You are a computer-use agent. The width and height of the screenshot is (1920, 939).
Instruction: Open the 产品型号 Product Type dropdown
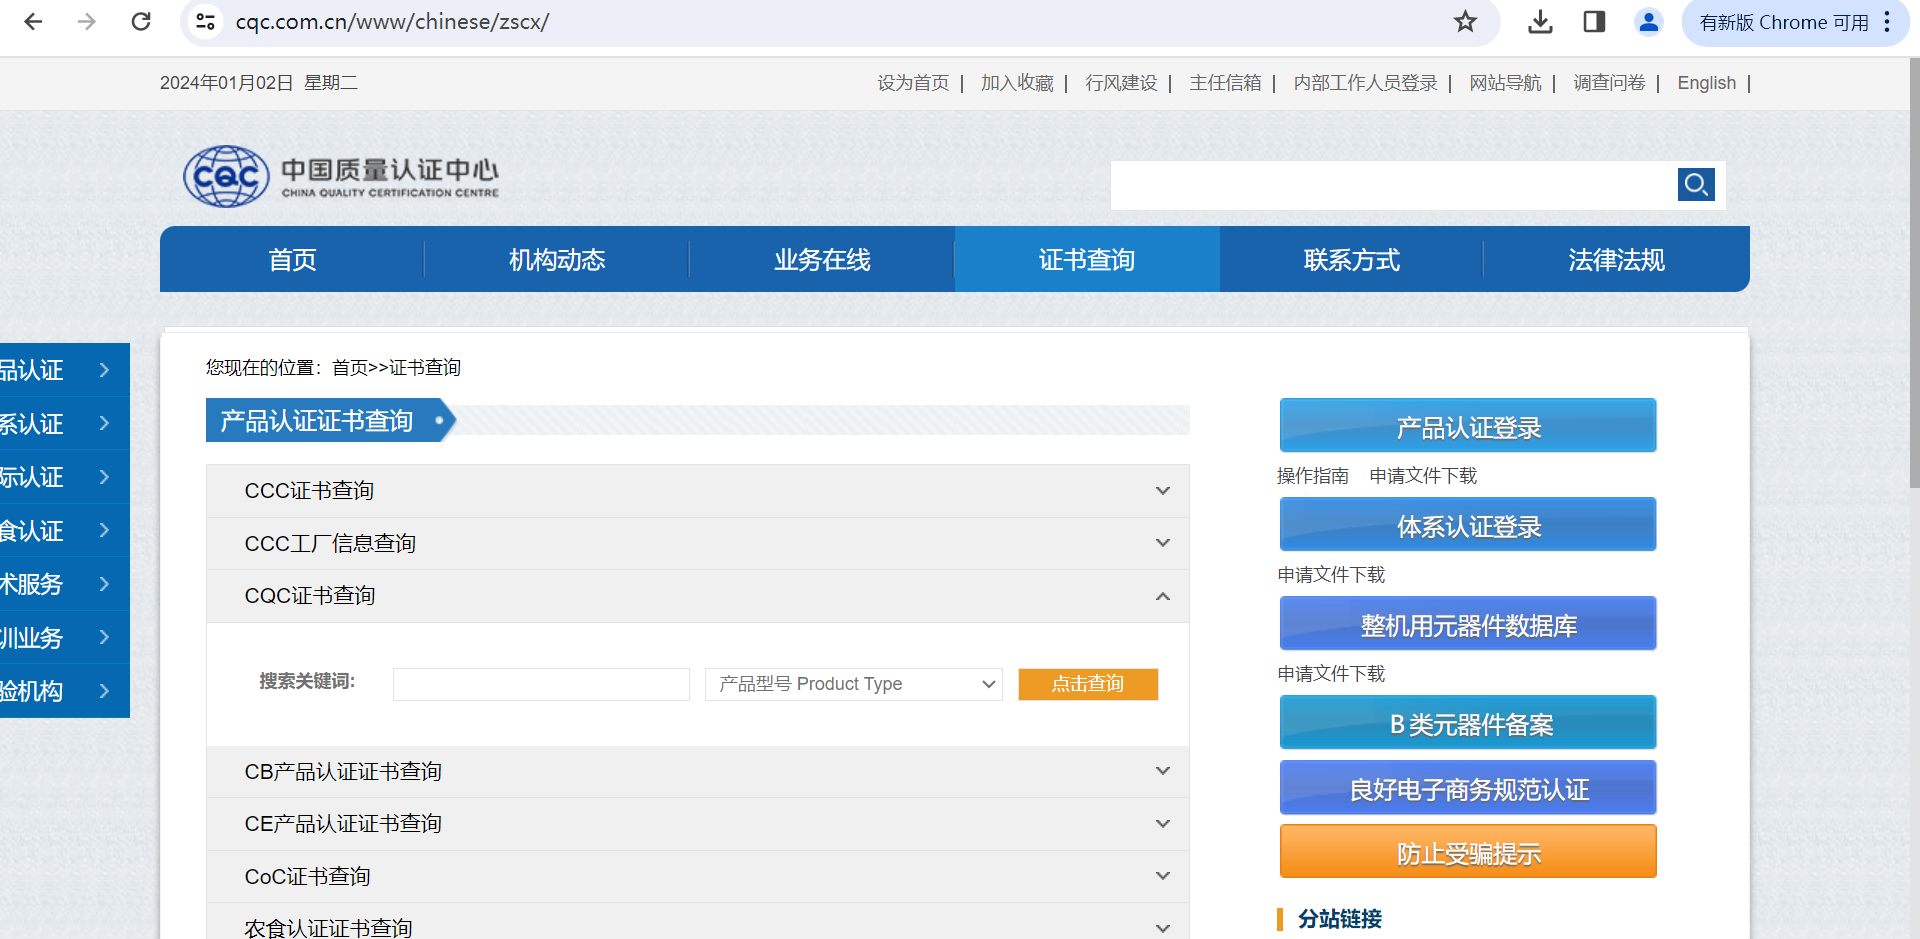[853, 684]
